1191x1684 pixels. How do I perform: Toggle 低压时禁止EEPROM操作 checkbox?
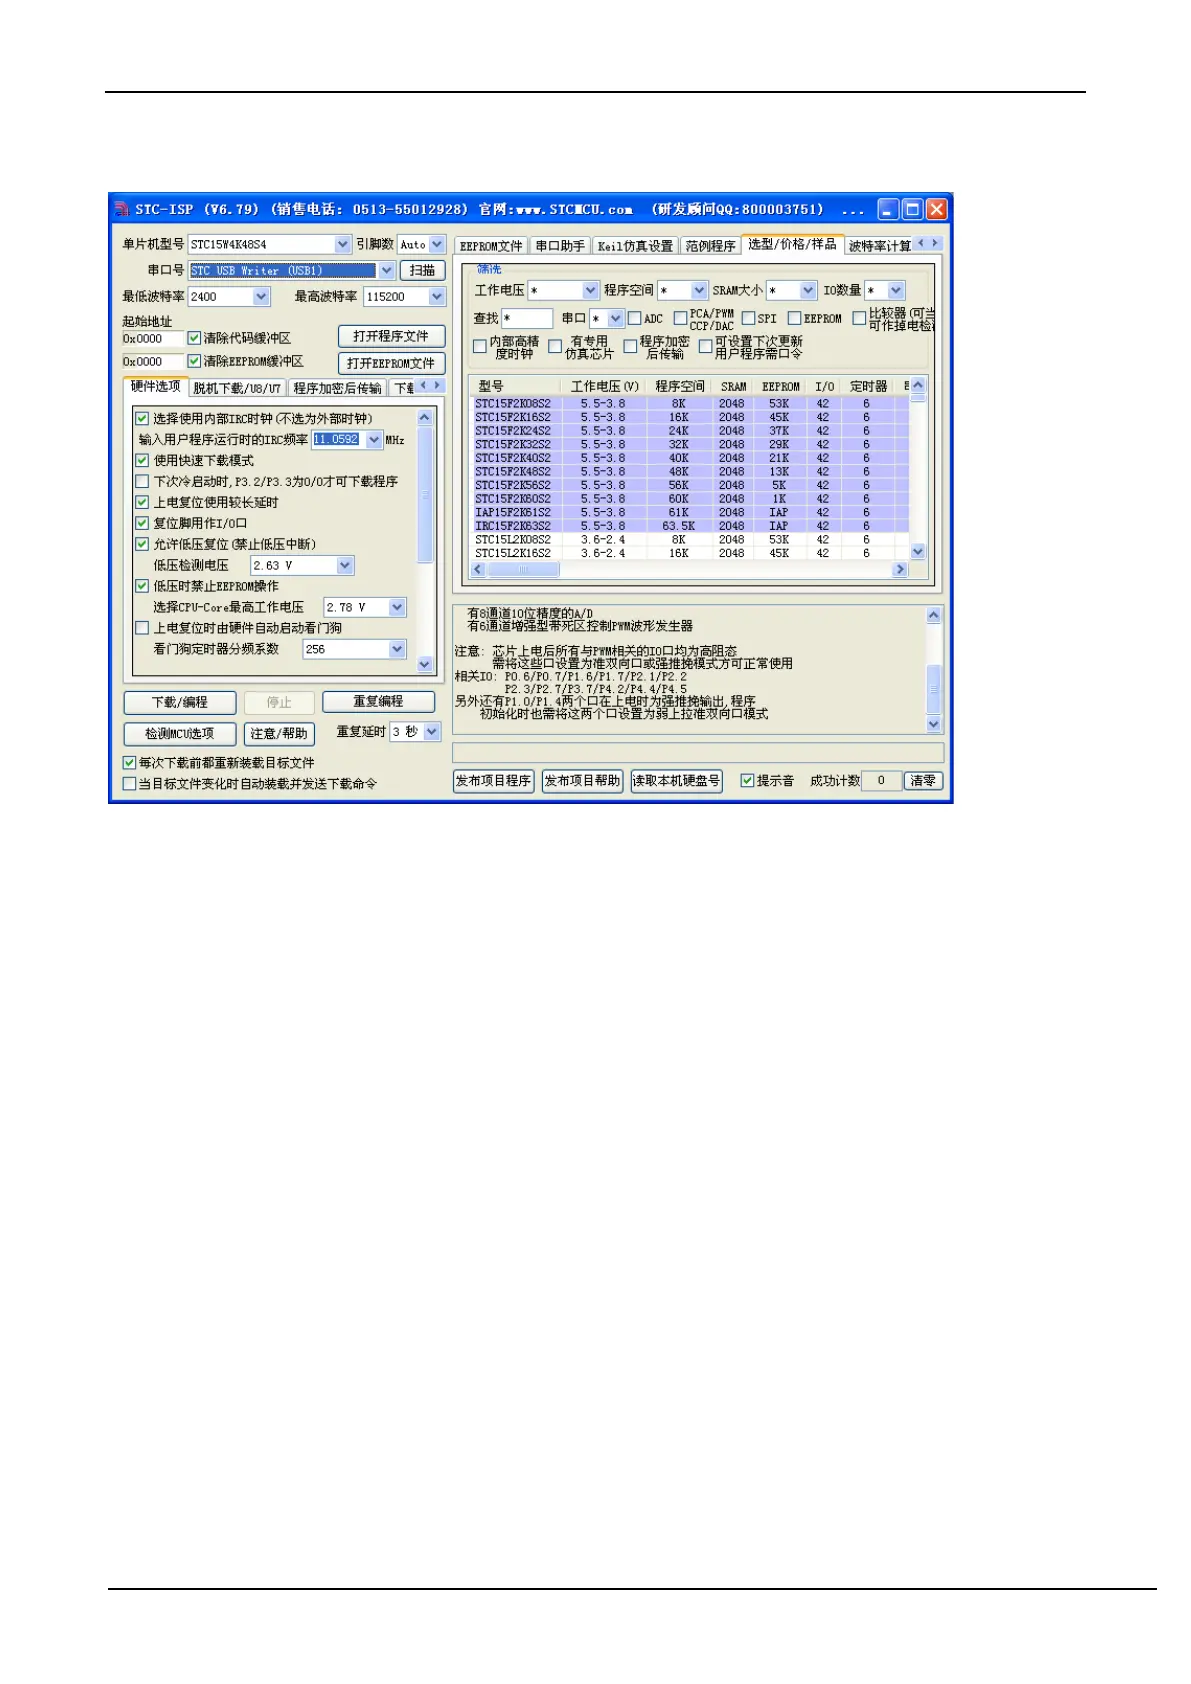pos(142,586)
